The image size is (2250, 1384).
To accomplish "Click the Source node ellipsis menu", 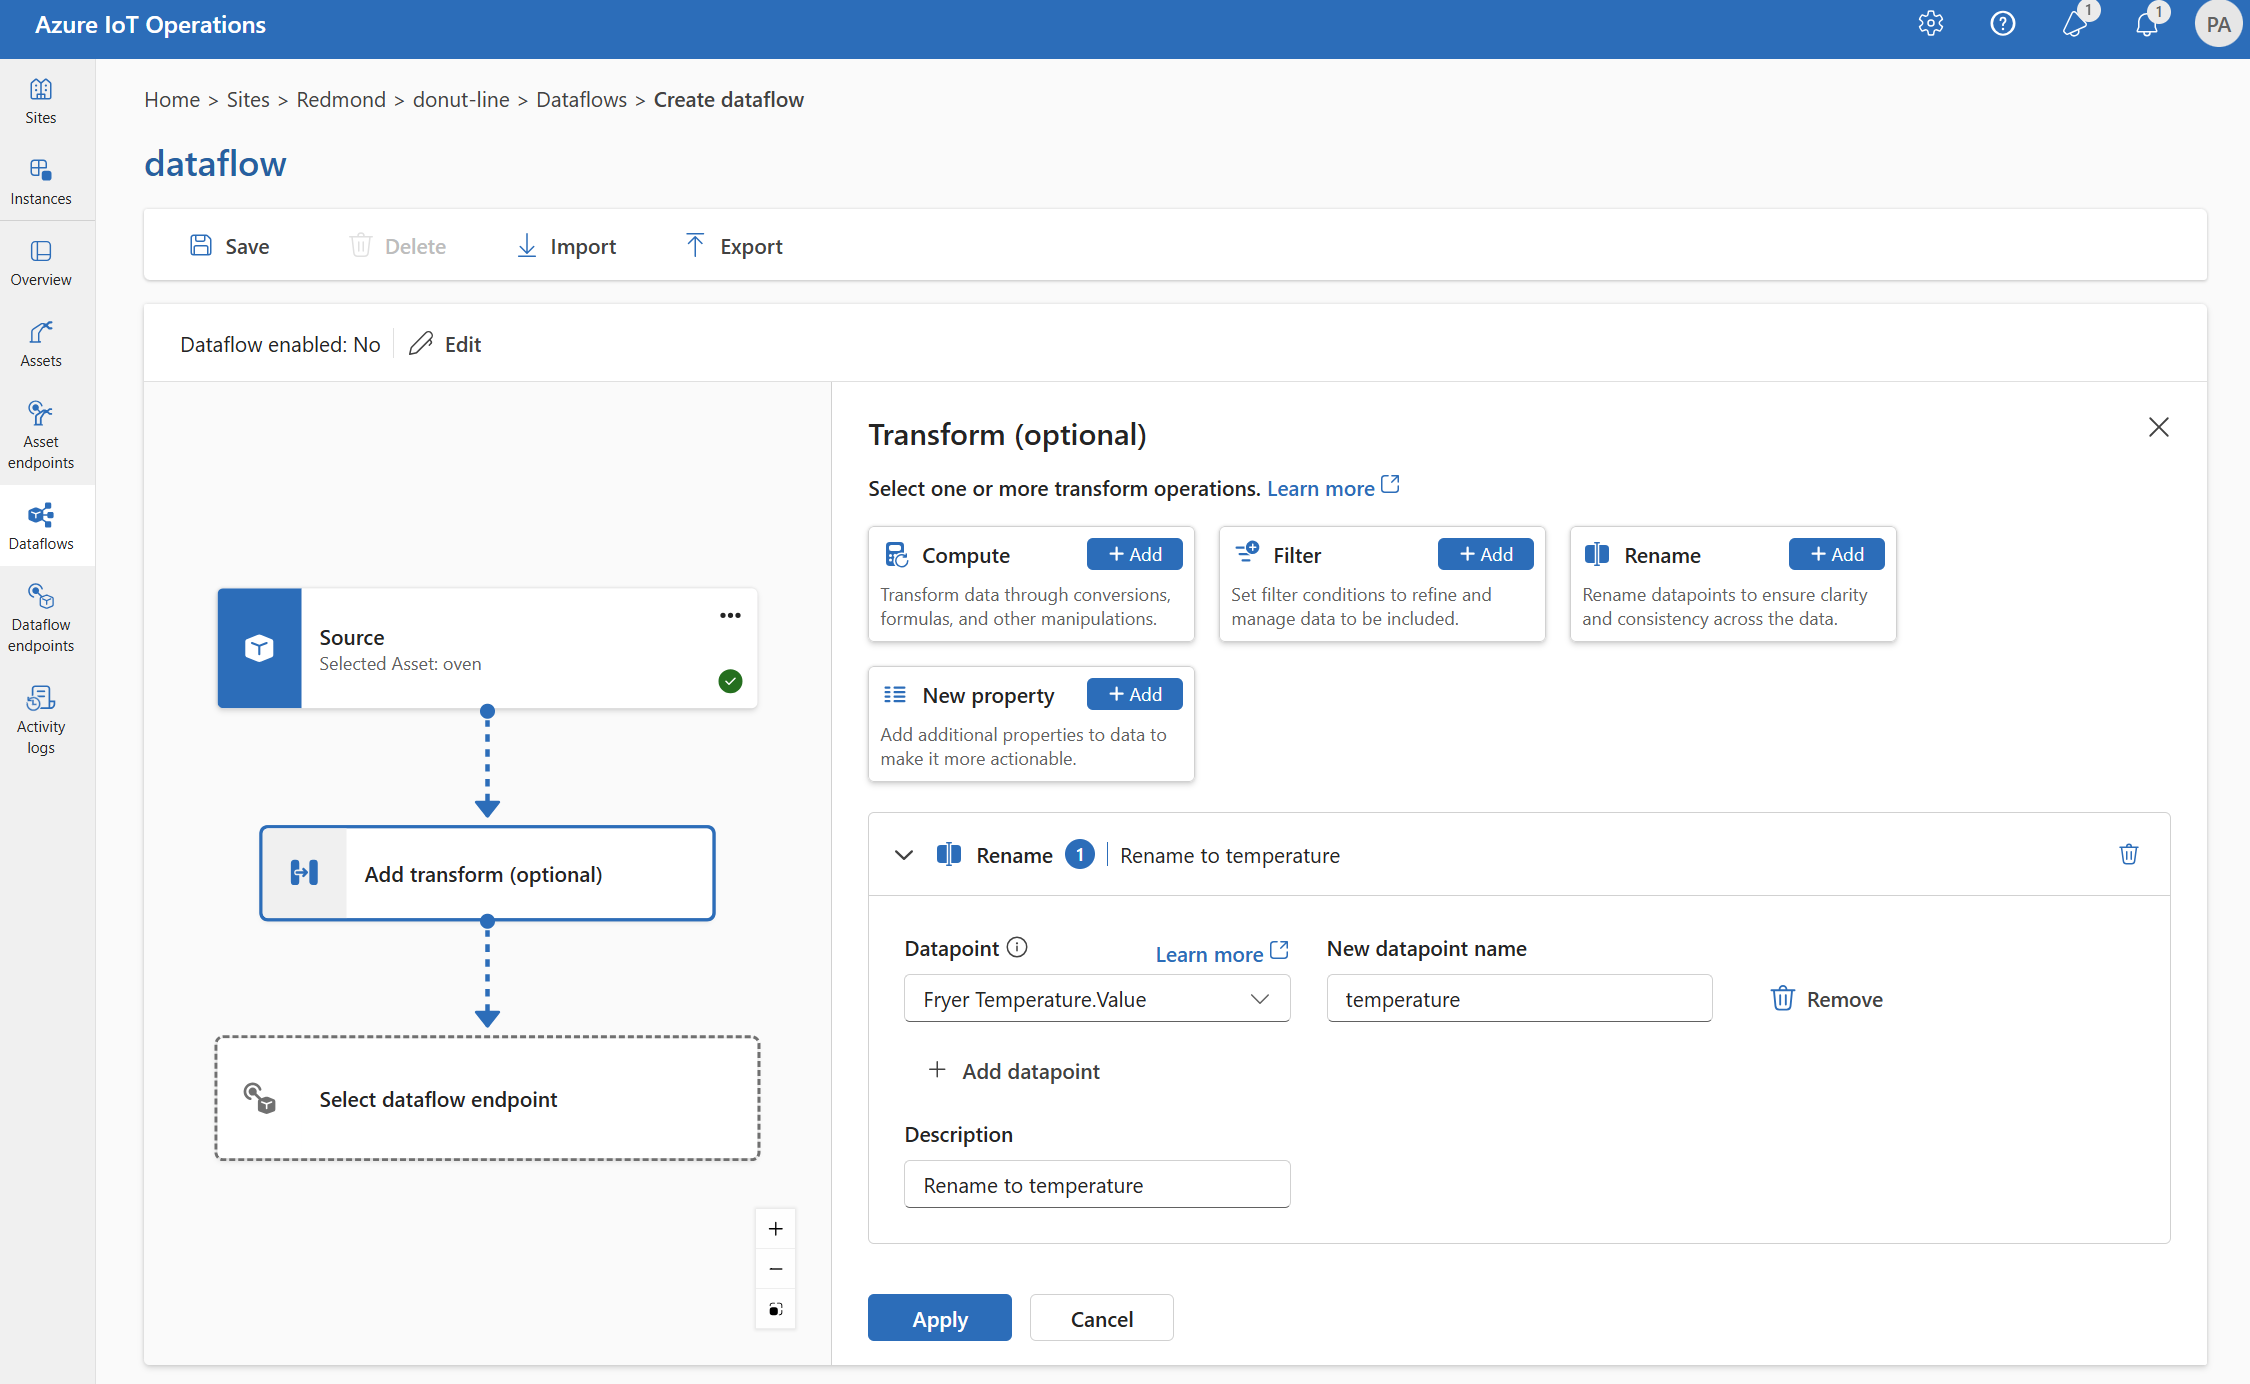I will coord(728,616).
